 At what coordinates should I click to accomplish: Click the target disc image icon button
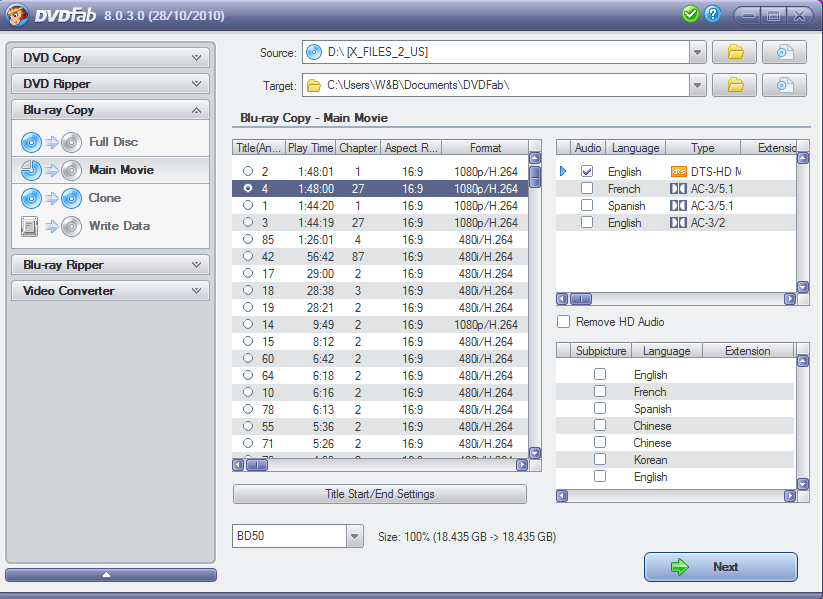[x=784, y=85]
